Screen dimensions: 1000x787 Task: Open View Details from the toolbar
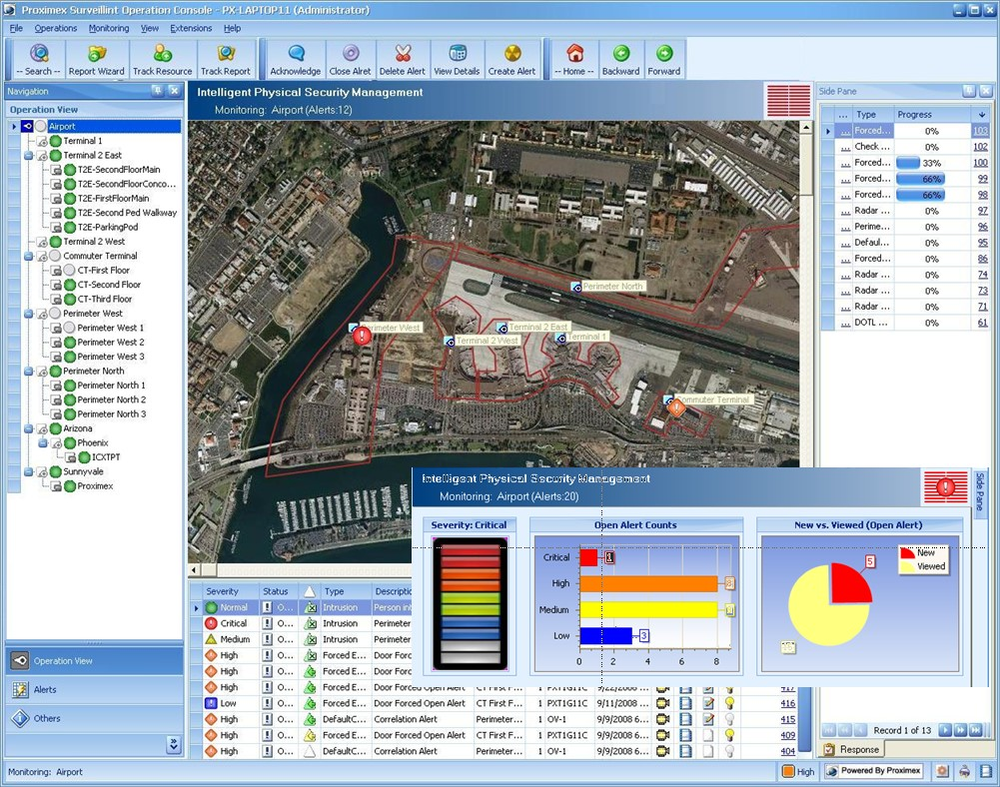click(x=457, y=58)
